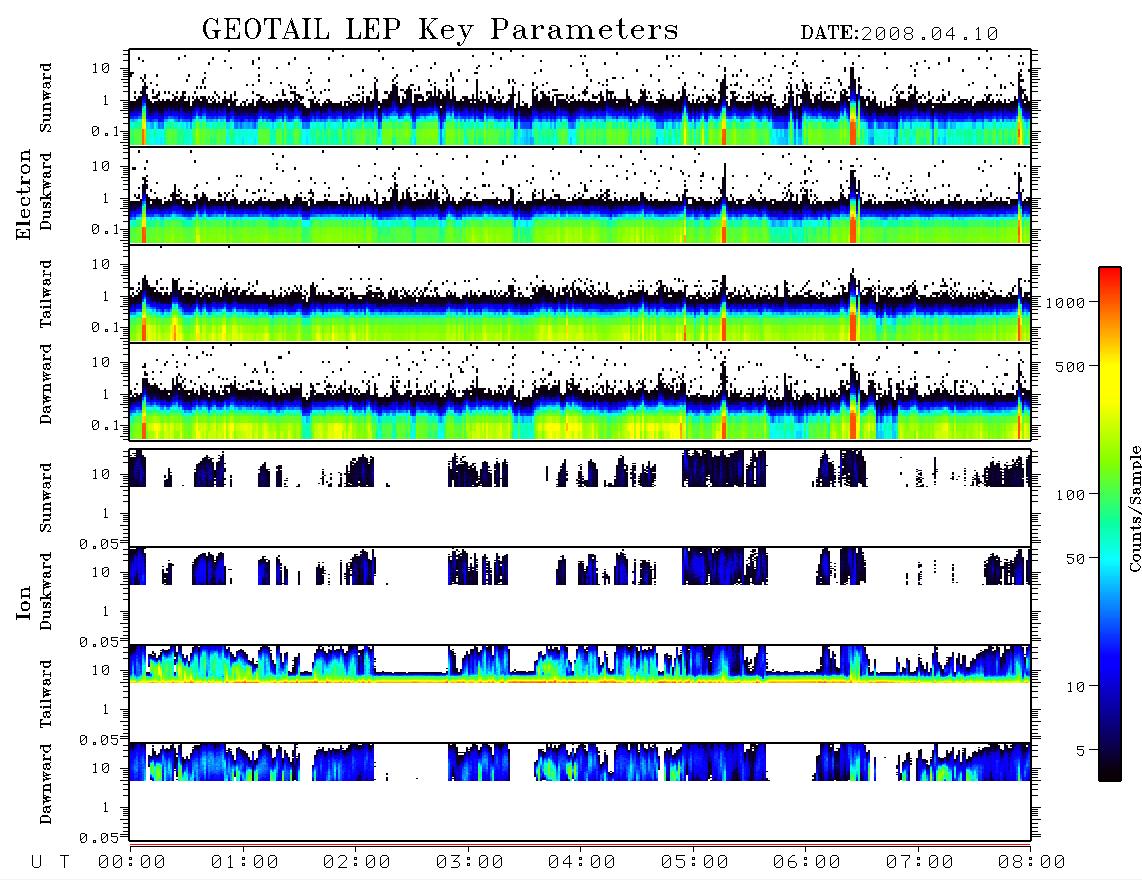Click the 05:00 time tick label
Screen dimensions: 1142x880
695,862
